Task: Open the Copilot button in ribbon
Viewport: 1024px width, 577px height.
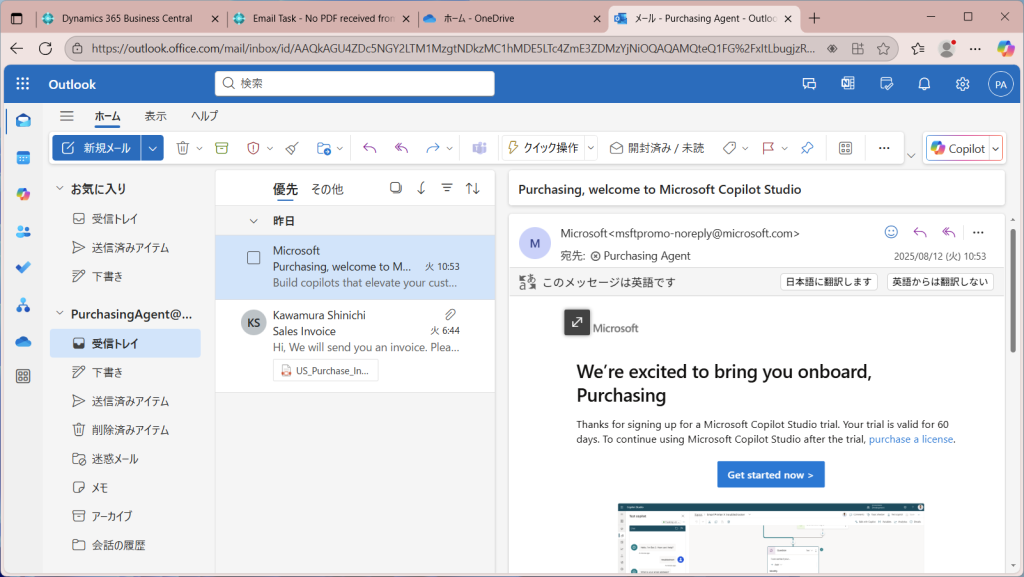Action: pos(958,149)
